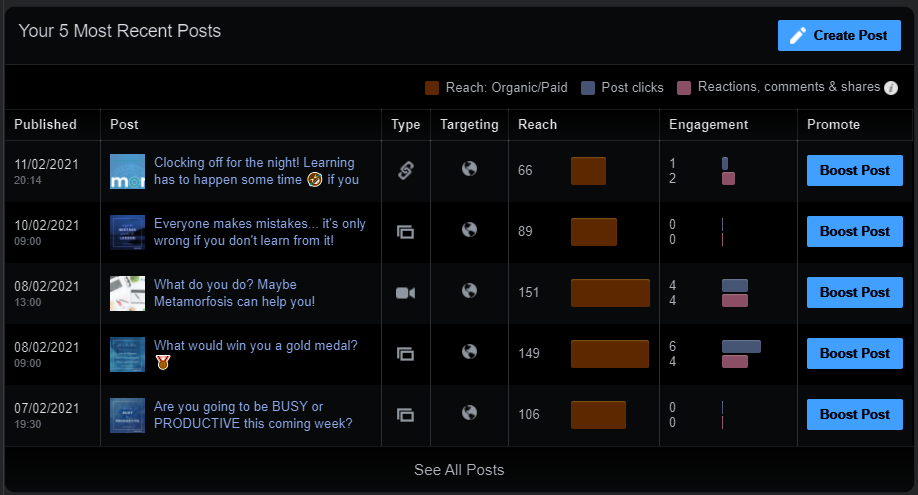Open See All Posts link
Viewport: 918px width, 495px height.
[x=459, y=470]
